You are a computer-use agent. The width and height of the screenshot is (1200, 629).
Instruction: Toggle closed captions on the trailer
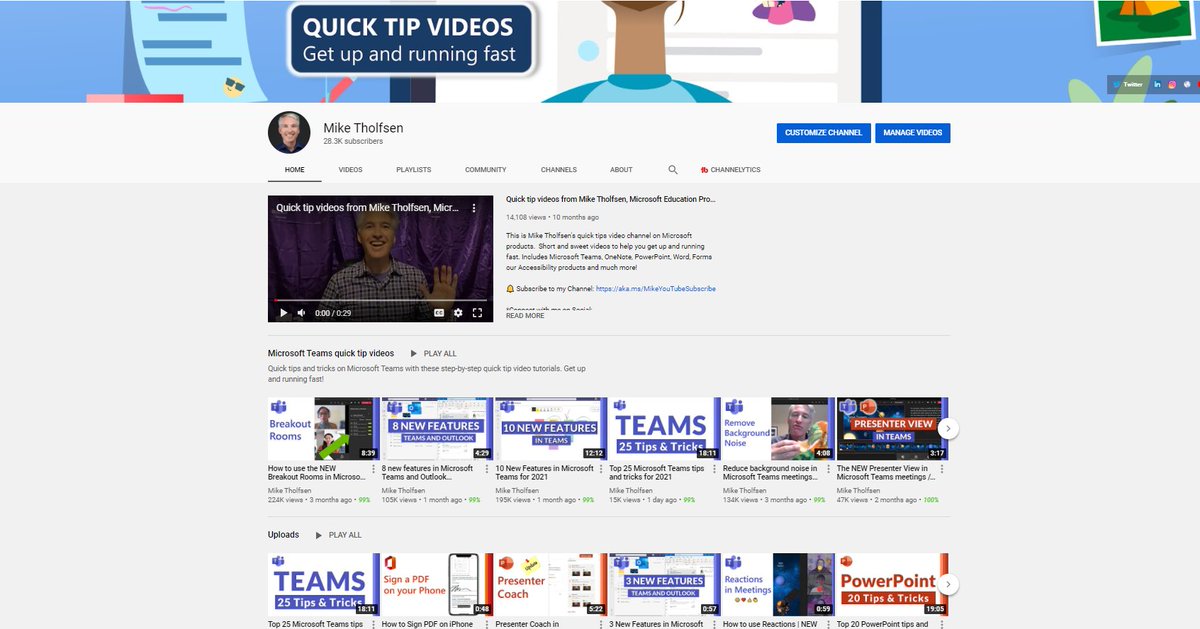tap(438, 313)
